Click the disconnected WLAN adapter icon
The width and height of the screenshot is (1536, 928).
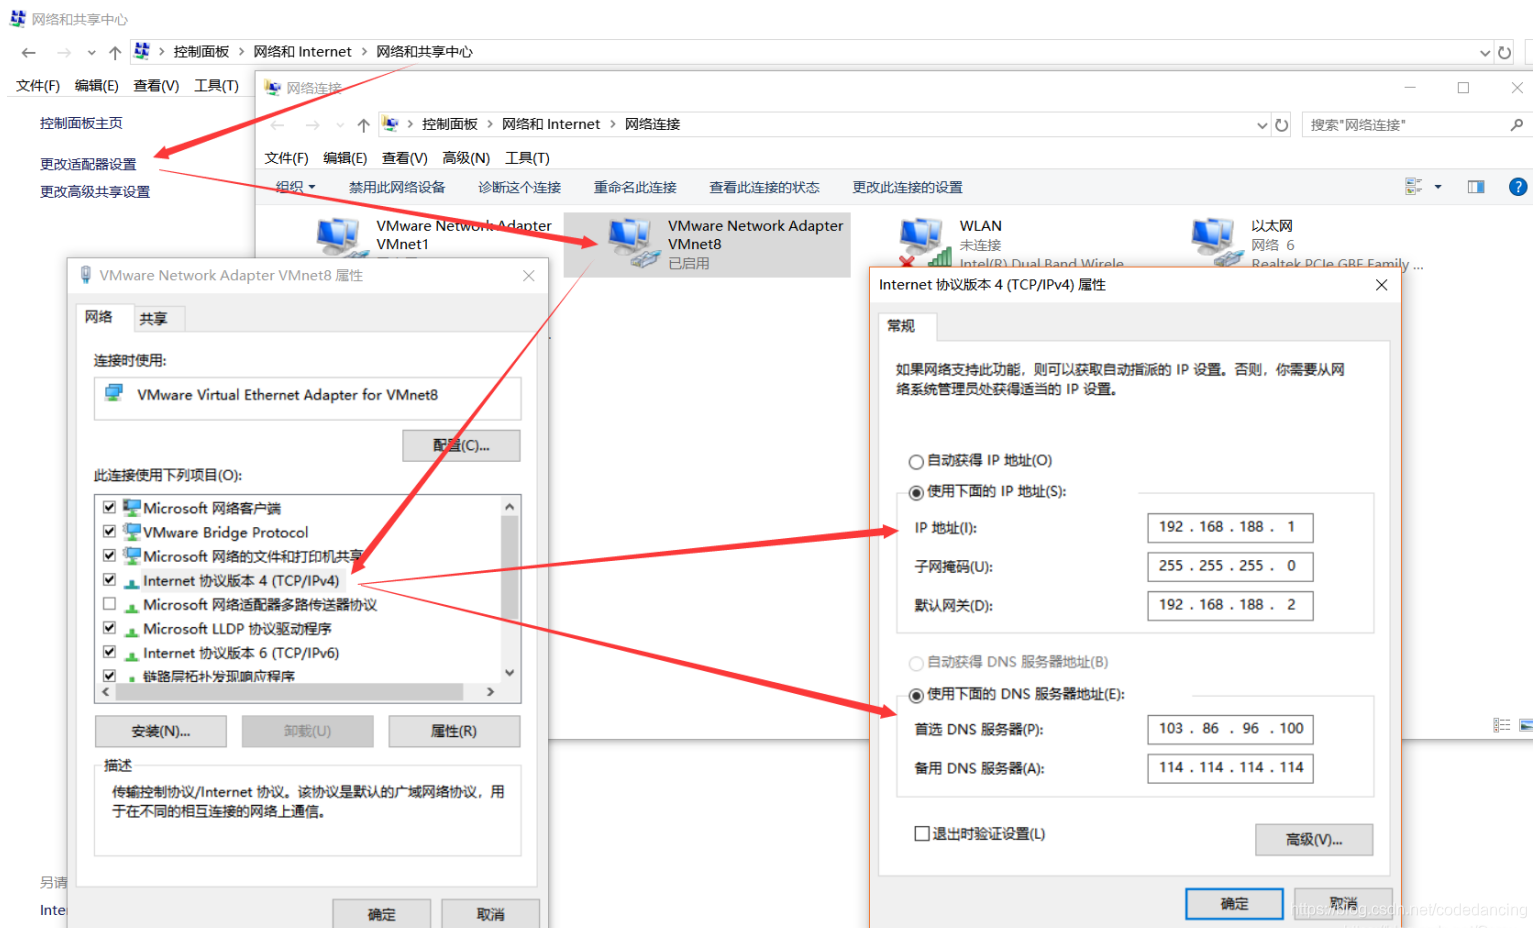click(920, 238)
